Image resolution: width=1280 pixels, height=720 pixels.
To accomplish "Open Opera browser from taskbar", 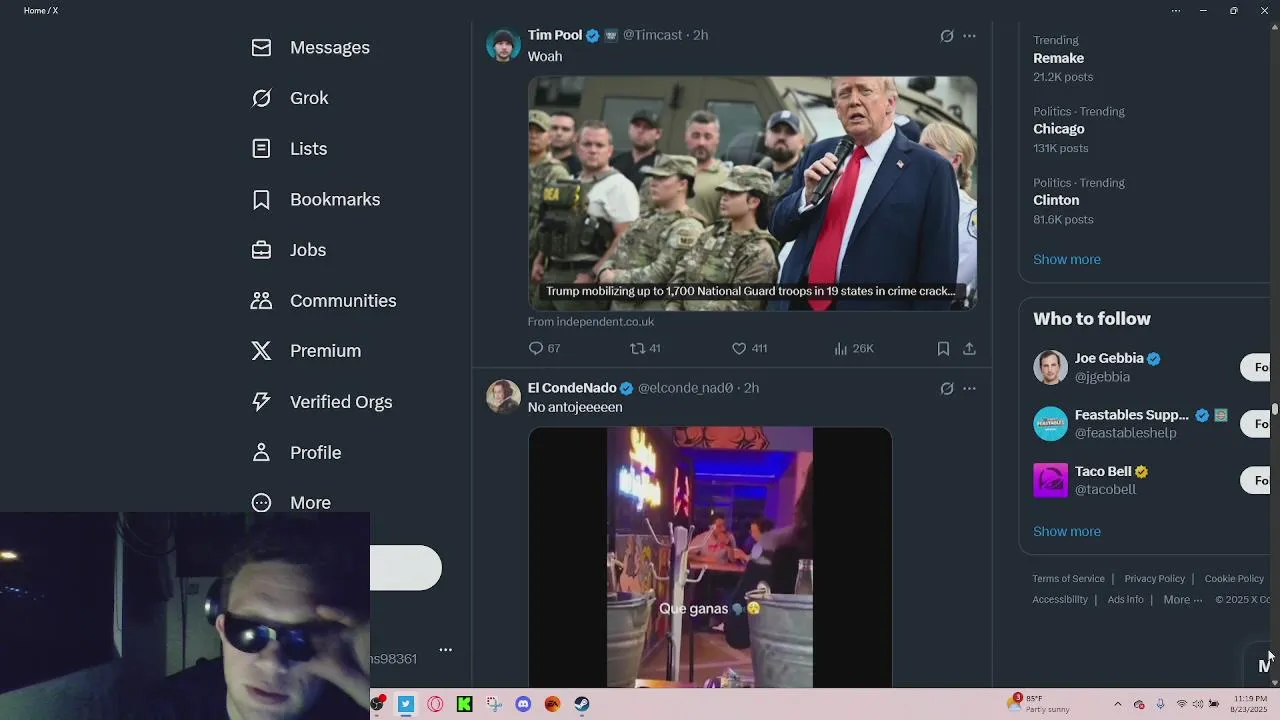I will click(435, 704).
